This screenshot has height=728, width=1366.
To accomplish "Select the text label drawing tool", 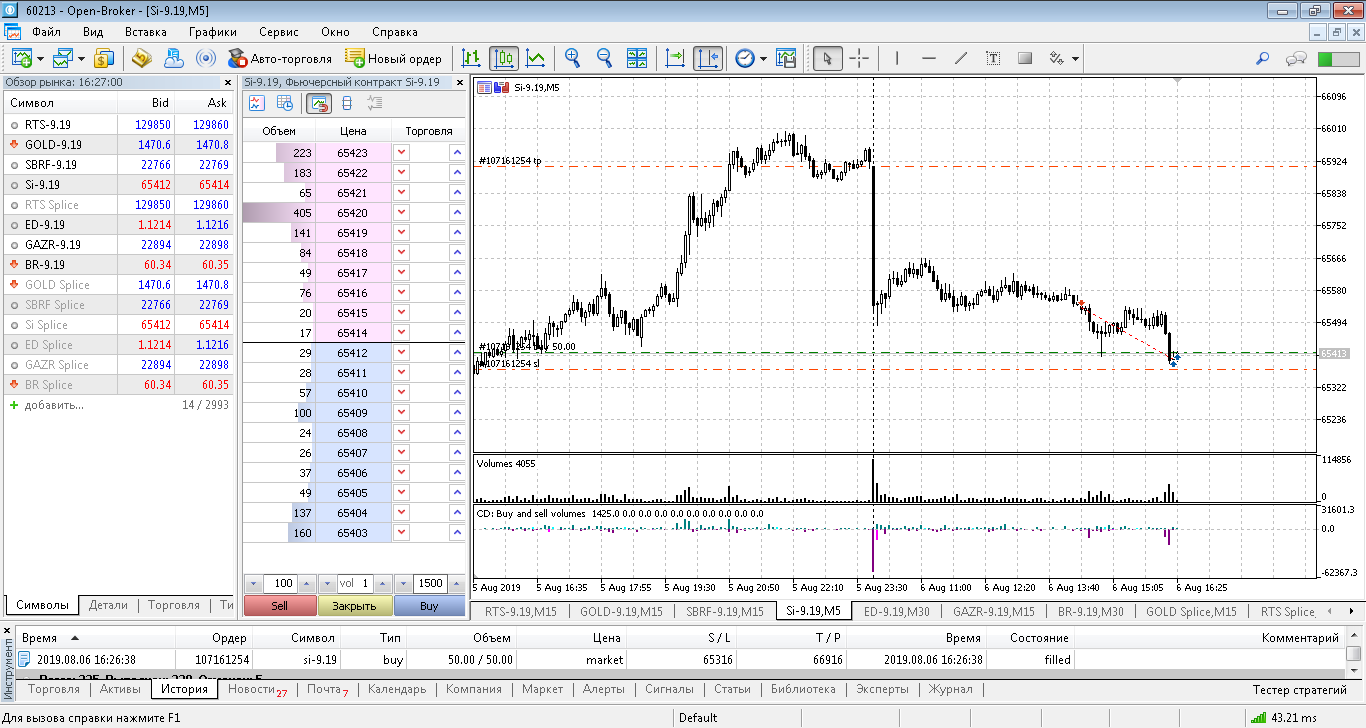I will pos(992,58).
